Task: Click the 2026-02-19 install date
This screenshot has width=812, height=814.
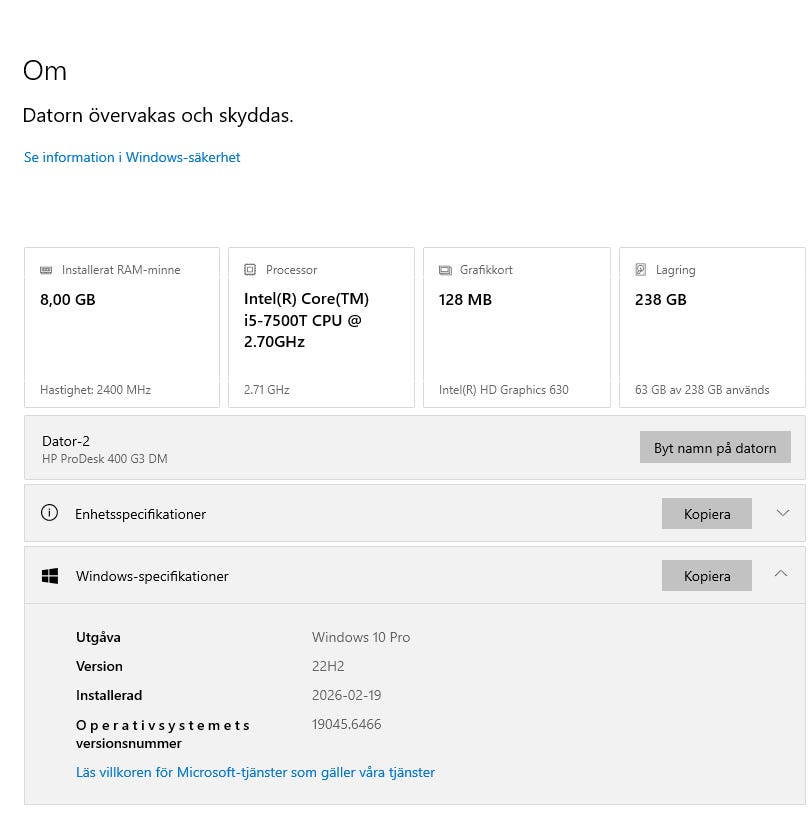Action: point(346,696)
